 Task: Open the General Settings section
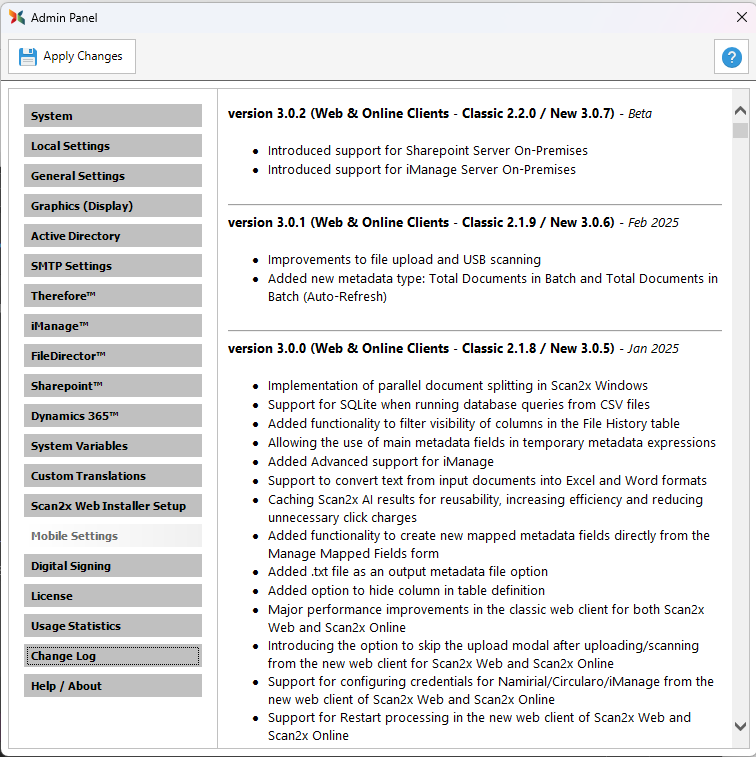tap(112, 176)
